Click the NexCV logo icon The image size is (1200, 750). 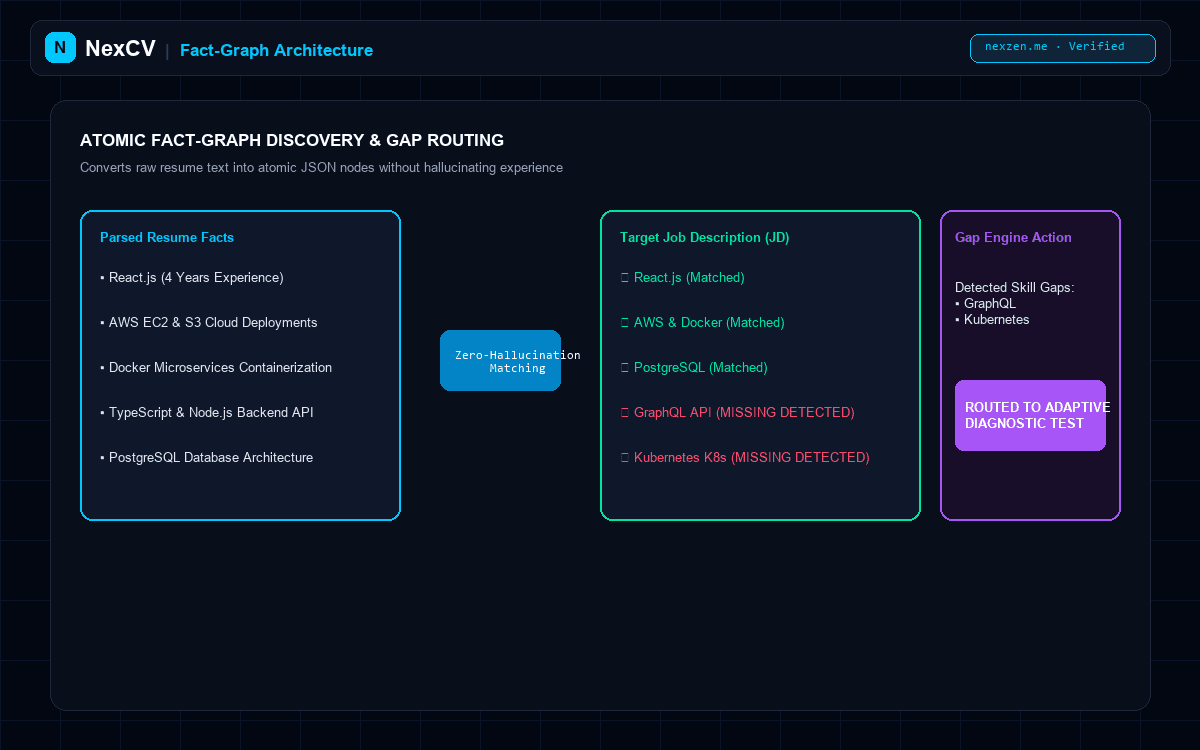(60, 47)
